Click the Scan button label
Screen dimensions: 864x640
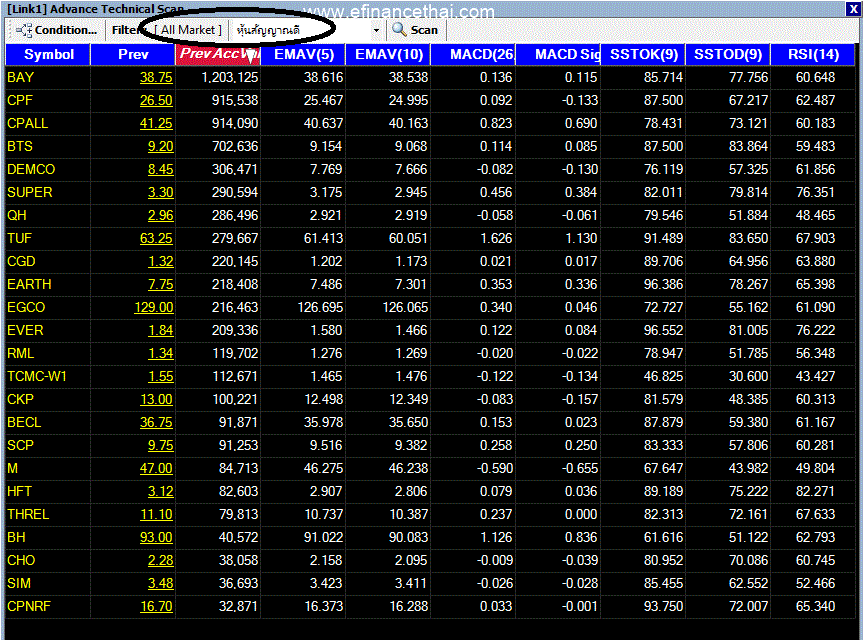[x=424, y=30]
